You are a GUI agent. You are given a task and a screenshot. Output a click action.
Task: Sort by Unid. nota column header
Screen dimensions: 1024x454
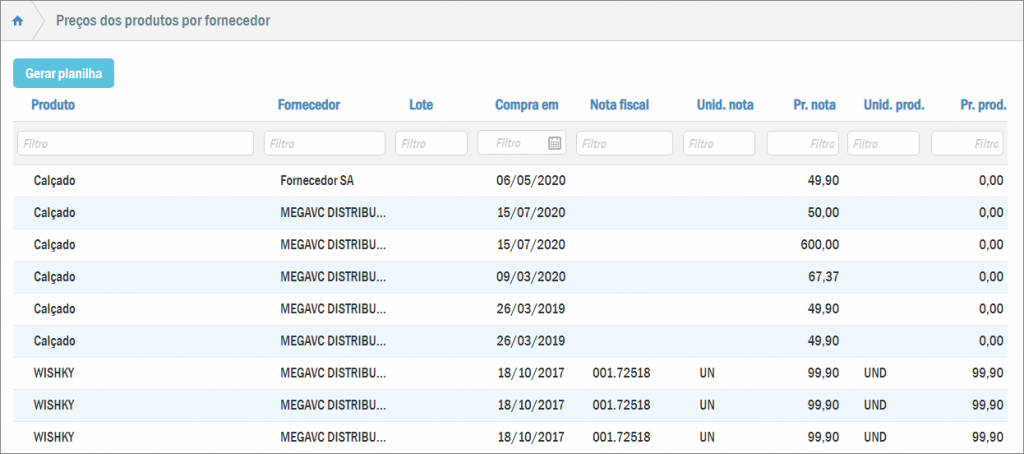(x=725, y=104)
